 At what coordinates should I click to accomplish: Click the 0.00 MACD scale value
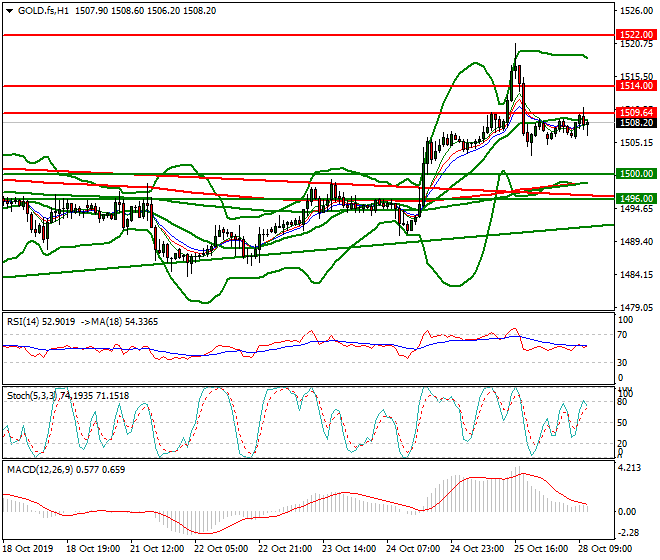coord(627,512)
